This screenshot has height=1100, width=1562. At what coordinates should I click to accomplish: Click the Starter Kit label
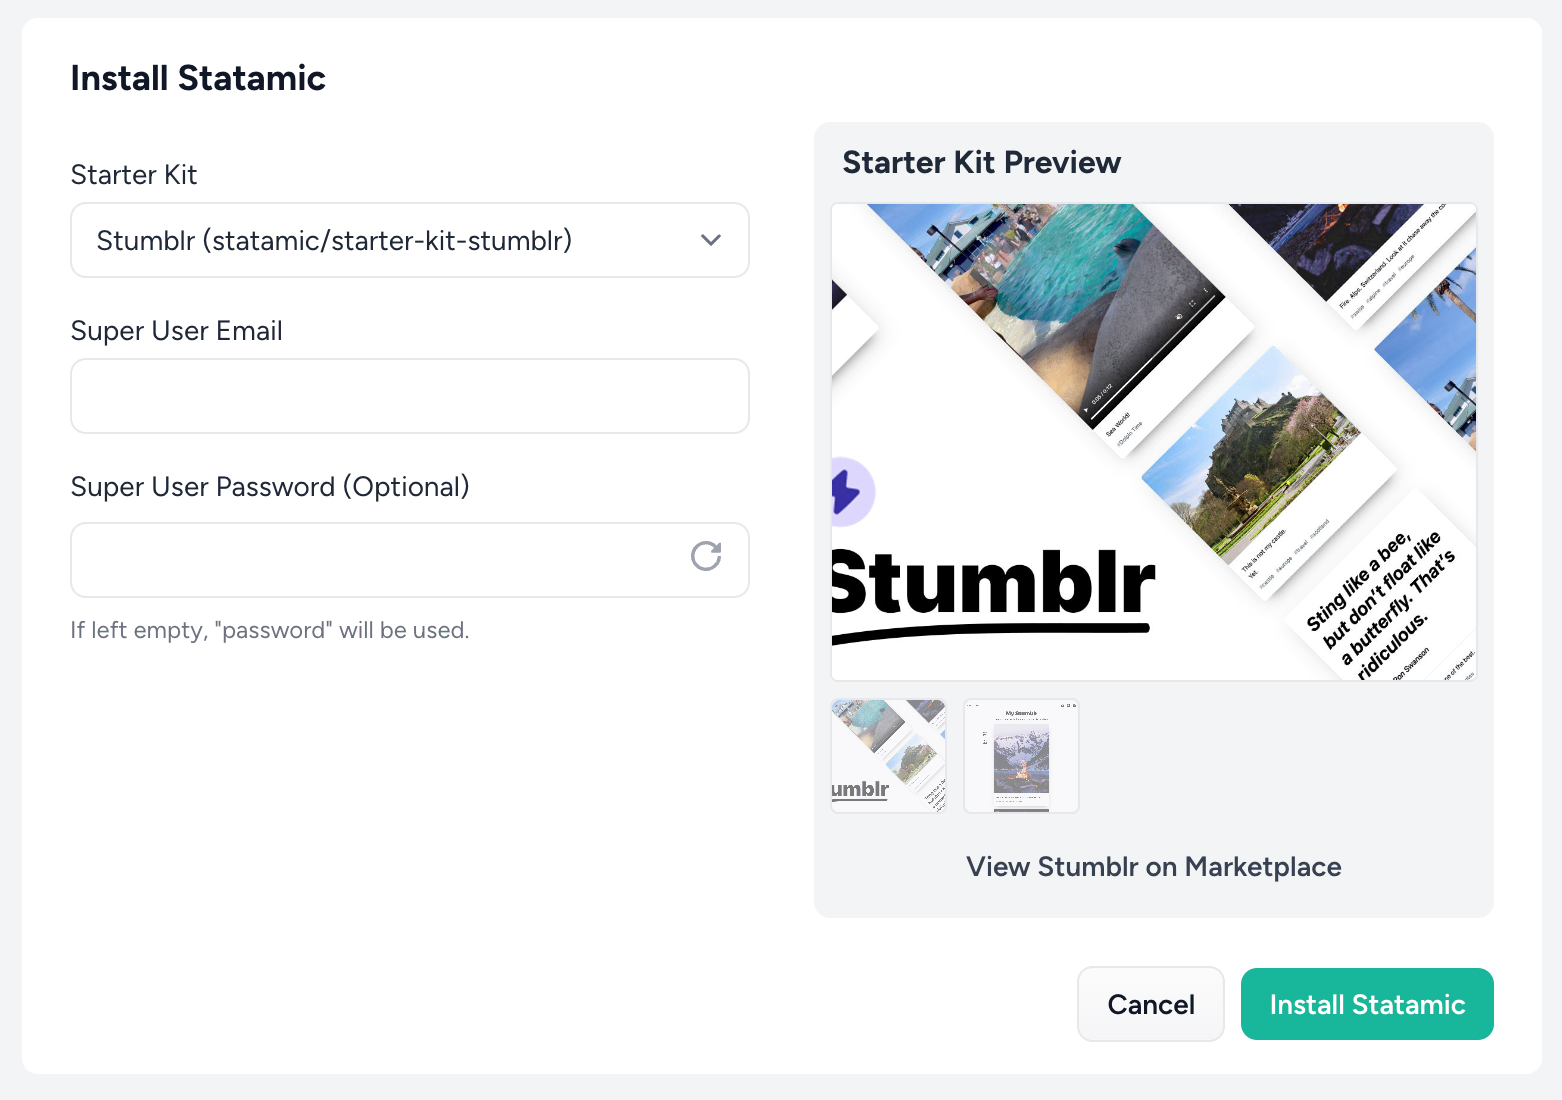[x=134, y=175]
